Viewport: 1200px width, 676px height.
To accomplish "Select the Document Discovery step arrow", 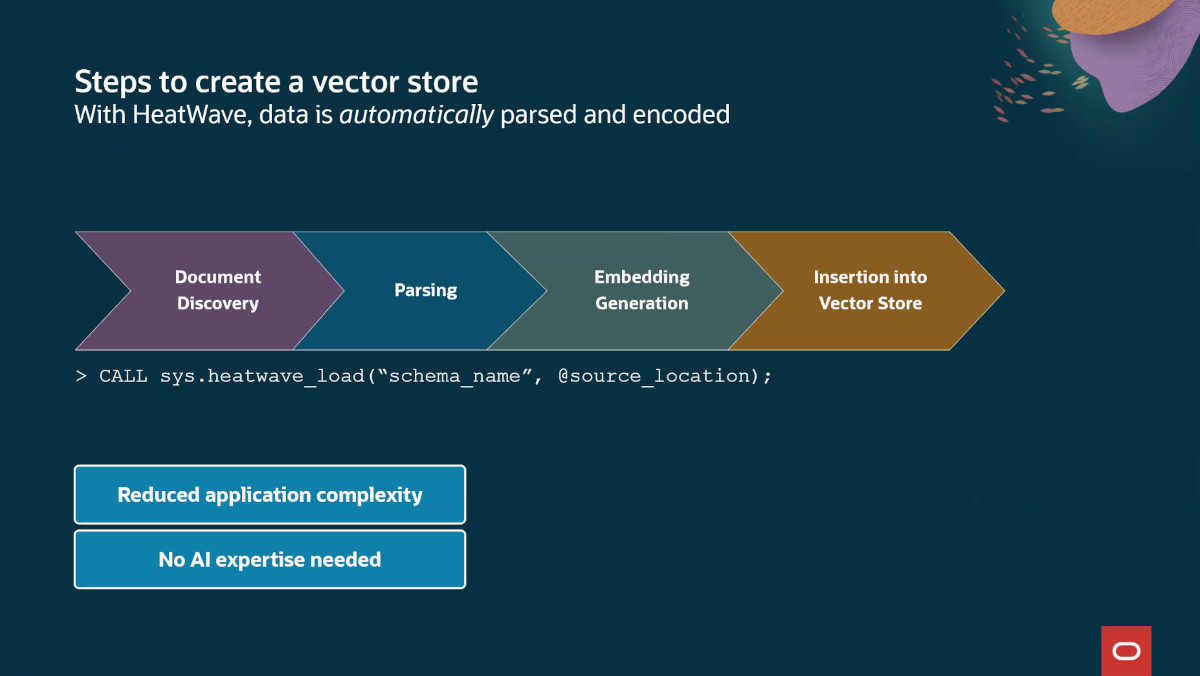I will click(217, 291).
